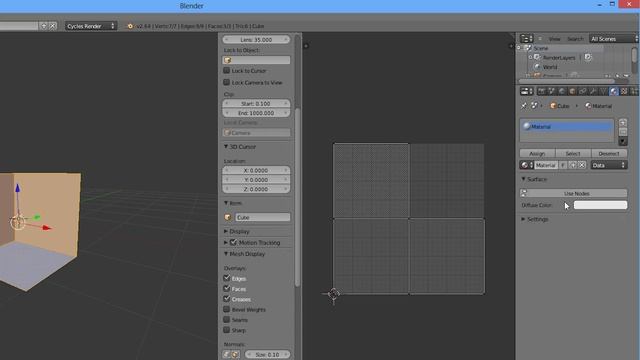
Task: Enable Sharp overlay checkbox
Action: [227, 330]
